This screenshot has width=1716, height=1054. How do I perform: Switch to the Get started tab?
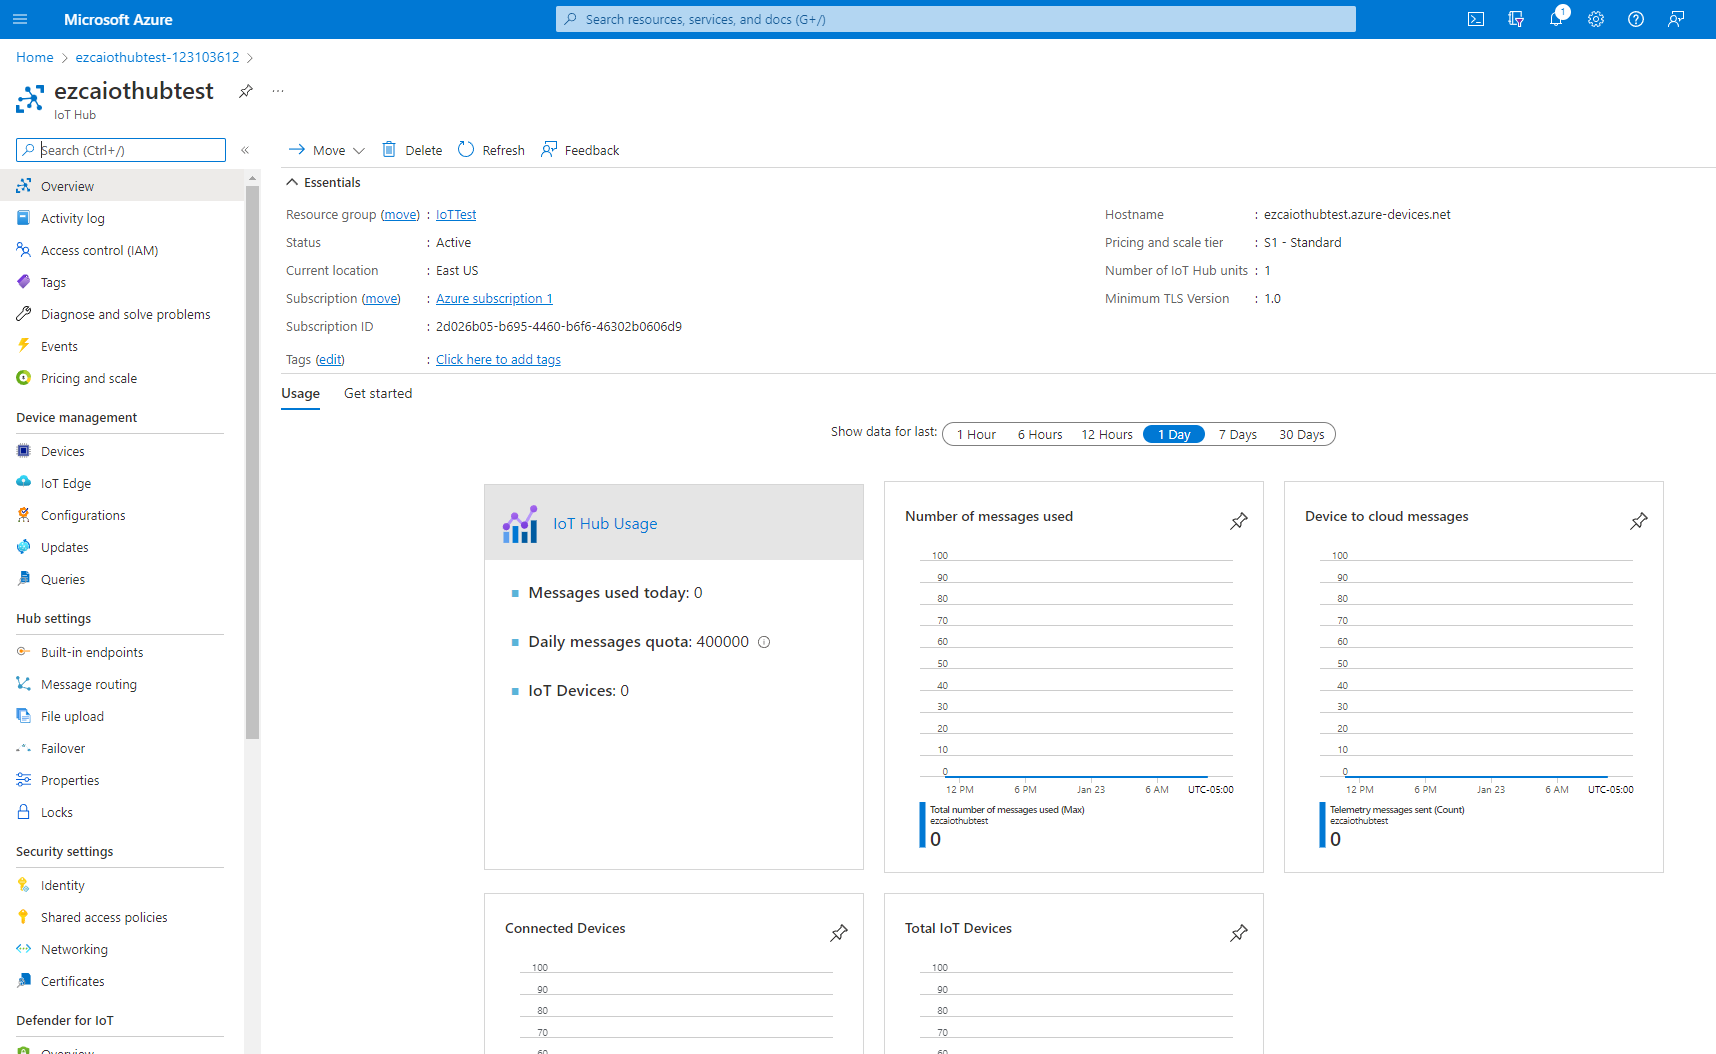tap(378, 393)
